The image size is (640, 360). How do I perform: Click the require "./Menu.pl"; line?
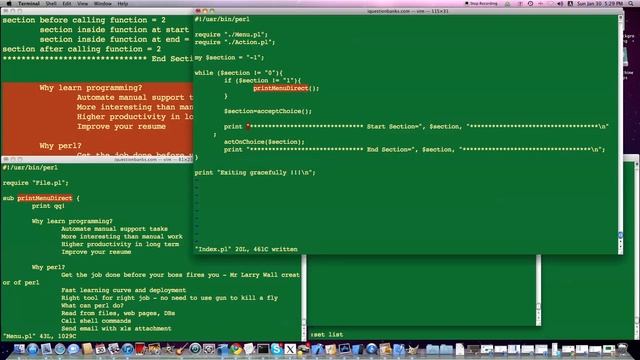click(231, 35)
